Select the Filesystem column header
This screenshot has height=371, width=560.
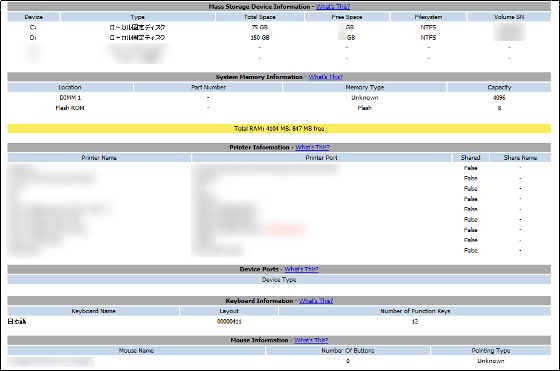pyautogui.click(x=428, y=17)
